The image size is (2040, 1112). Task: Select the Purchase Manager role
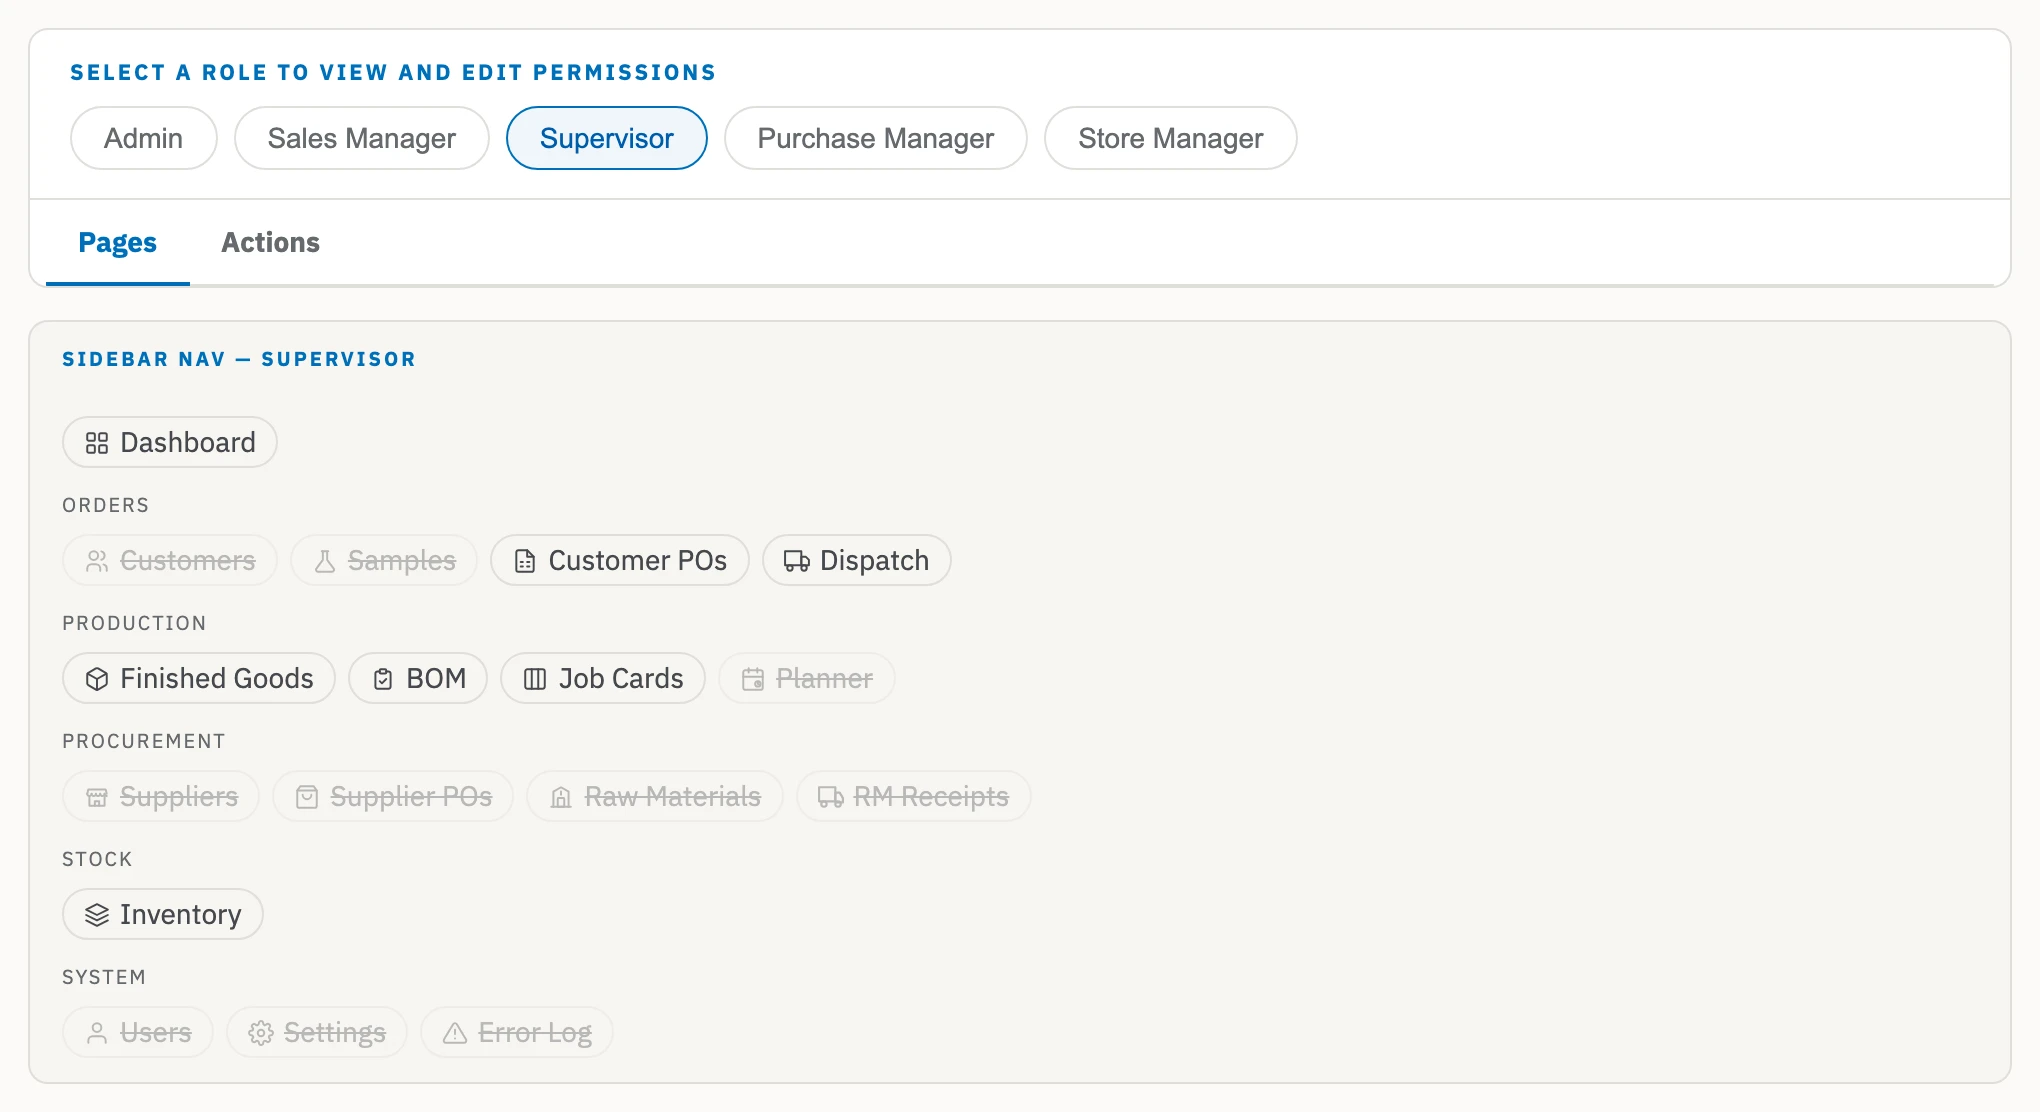[876, 138]
